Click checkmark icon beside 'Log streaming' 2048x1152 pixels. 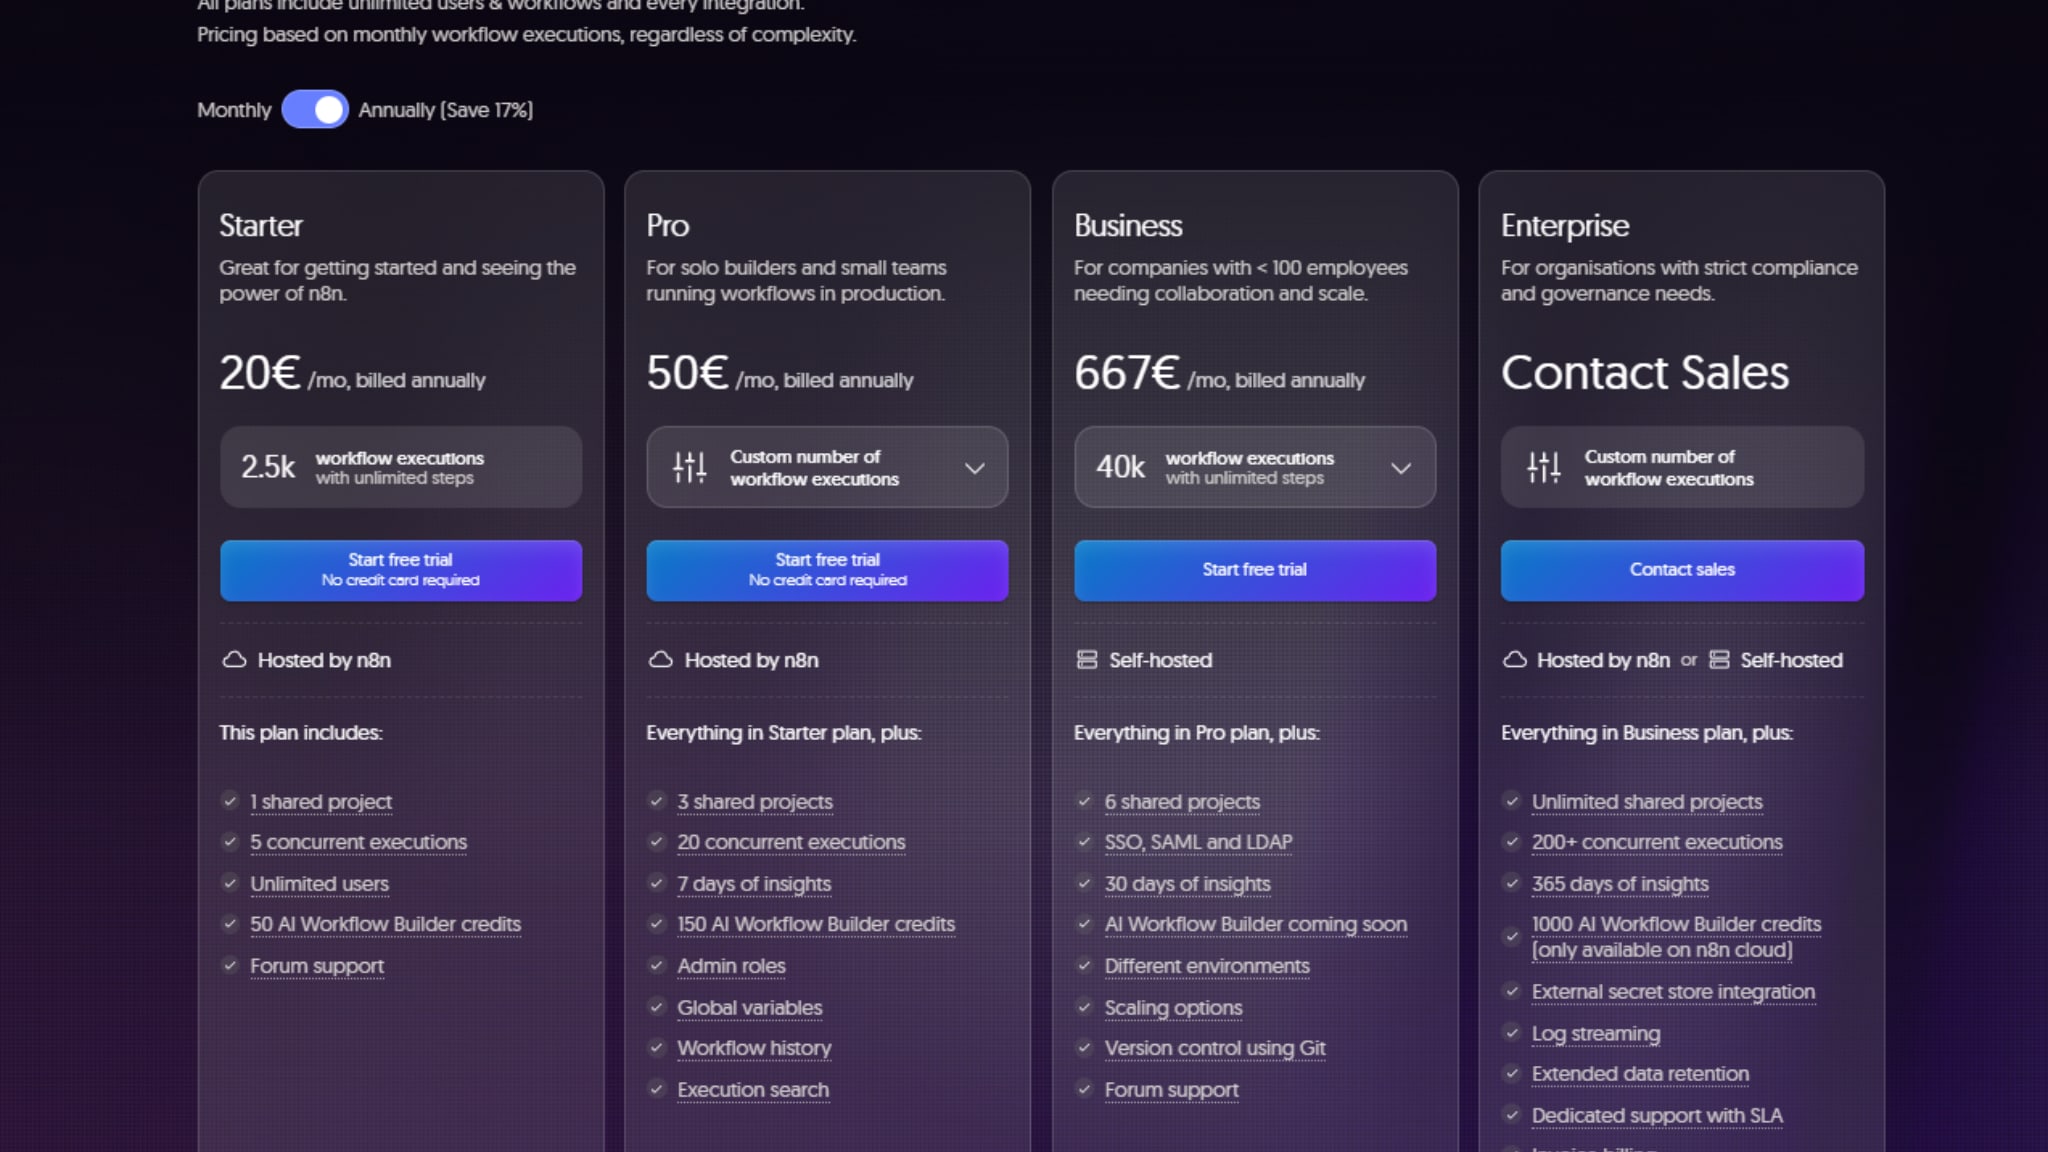click(x=1512, y=1033)
